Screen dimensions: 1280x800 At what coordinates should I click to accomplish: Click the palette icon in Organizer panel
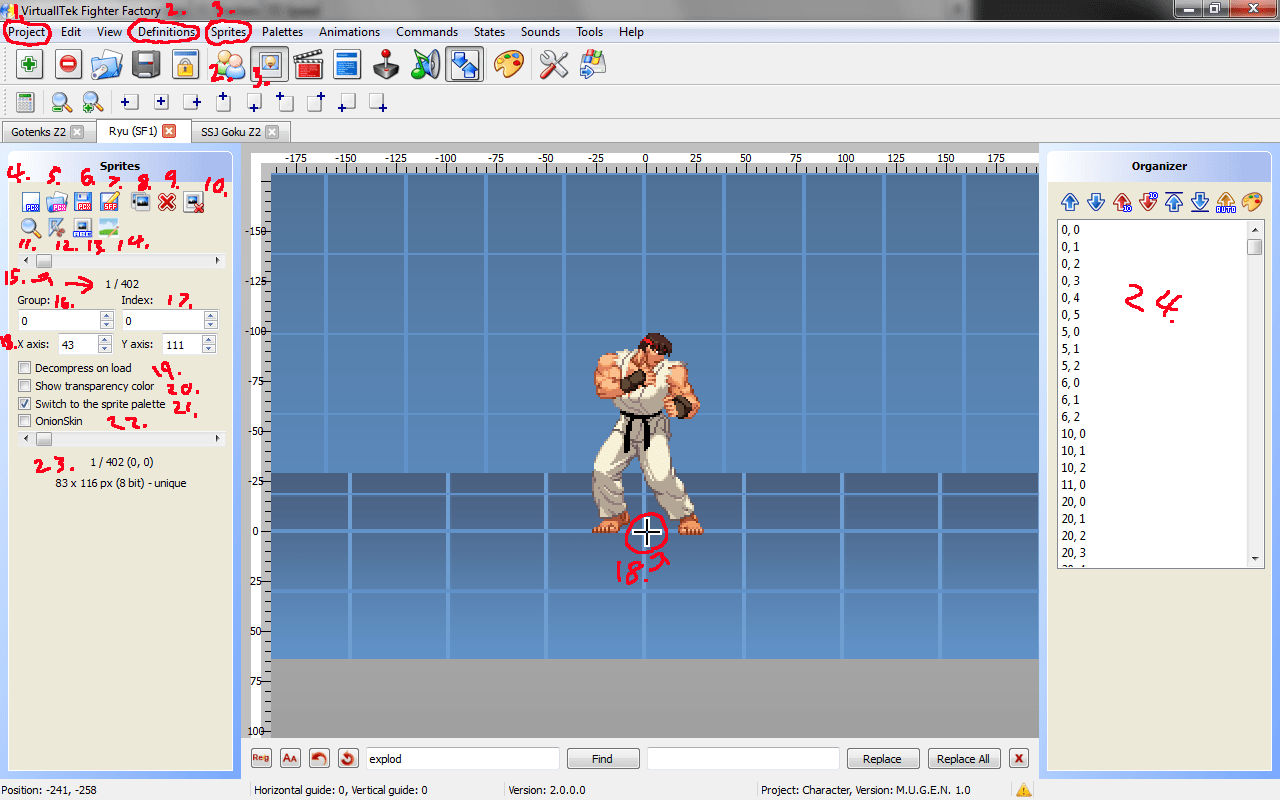pyautogui.click(x=1252, y=202)
